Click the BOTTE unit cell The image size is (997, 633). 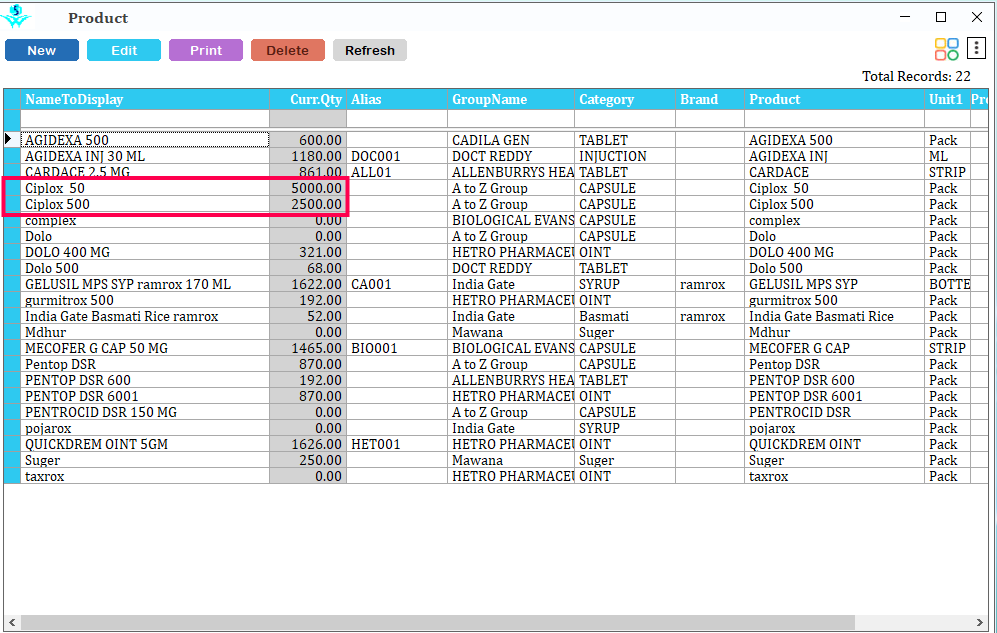click(947, 284)
